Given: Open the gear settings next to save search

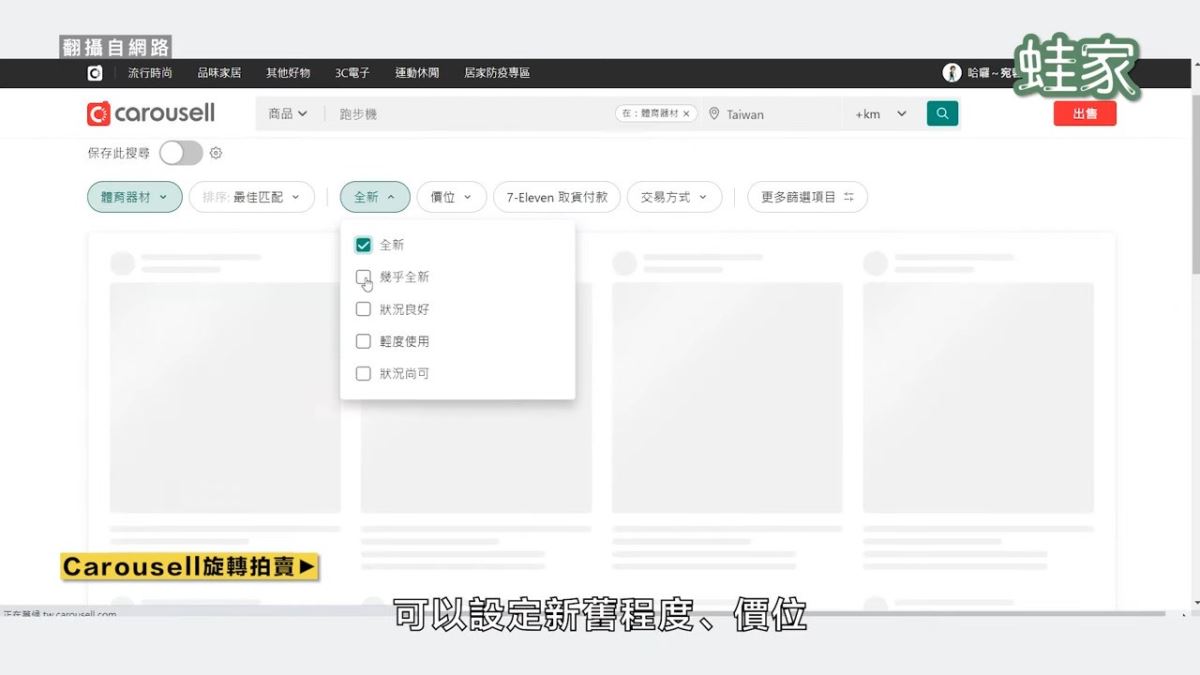Looking at the screenshot, I should [x=216, y=153].
